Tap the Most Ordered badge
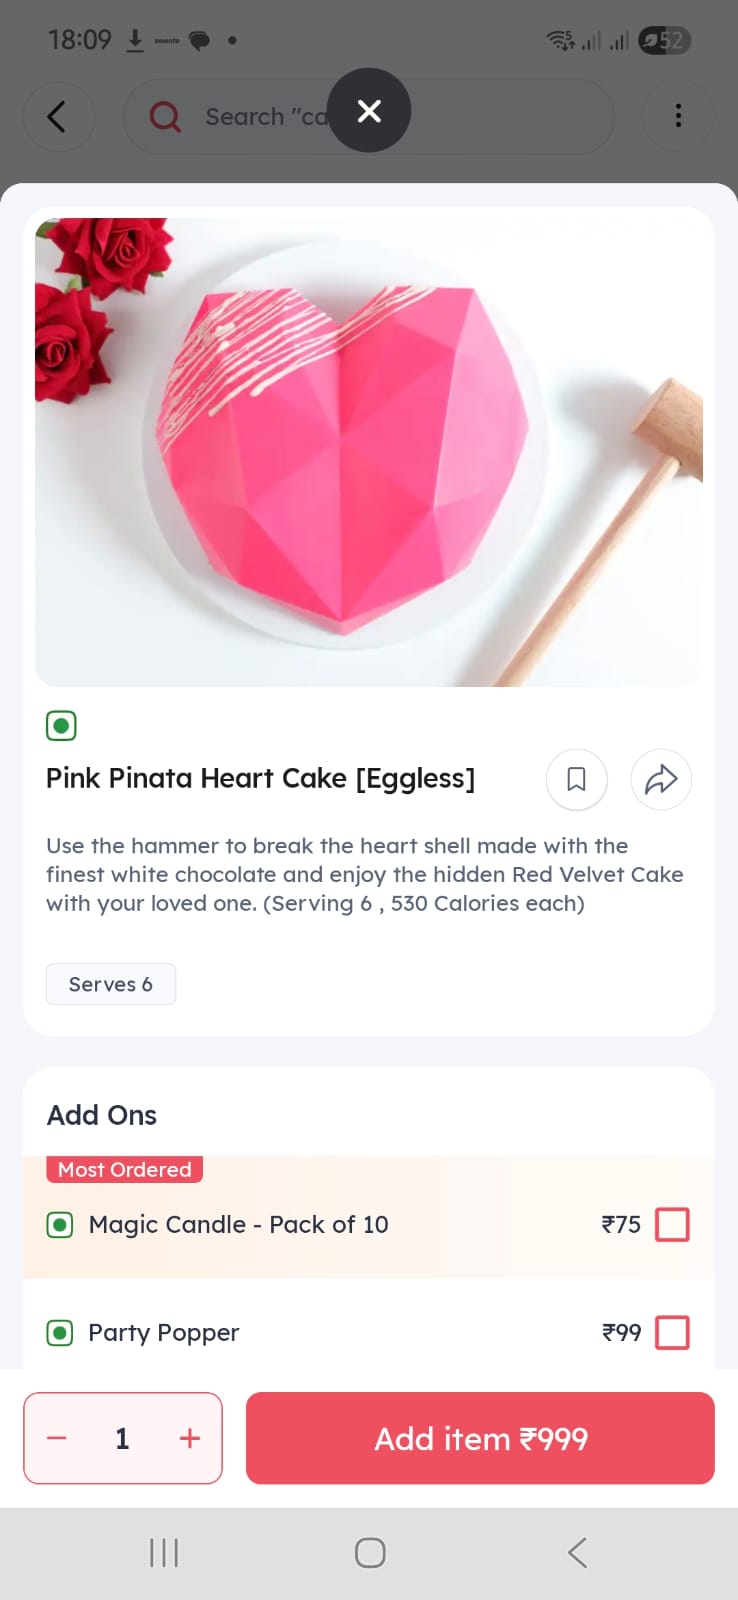The width and height of the screenshot is (738, 1600). point(125,1169)
